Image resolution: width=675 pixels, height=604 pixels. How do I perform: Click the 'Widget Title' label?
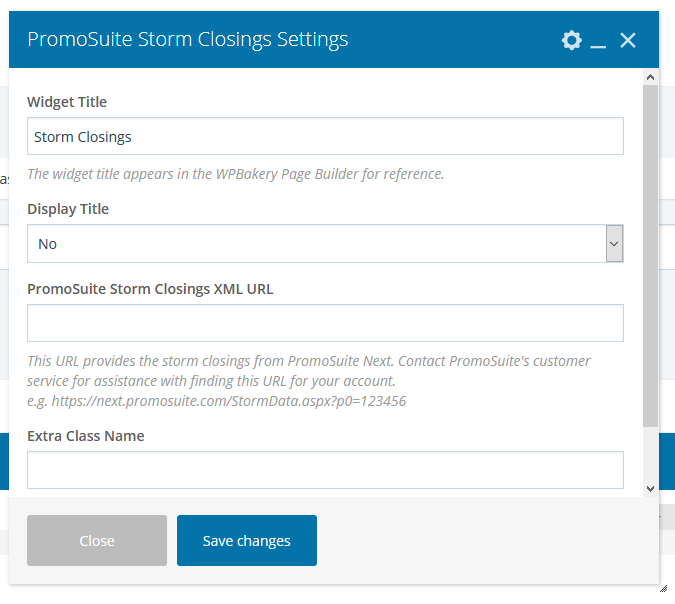(x=67, y=102)
